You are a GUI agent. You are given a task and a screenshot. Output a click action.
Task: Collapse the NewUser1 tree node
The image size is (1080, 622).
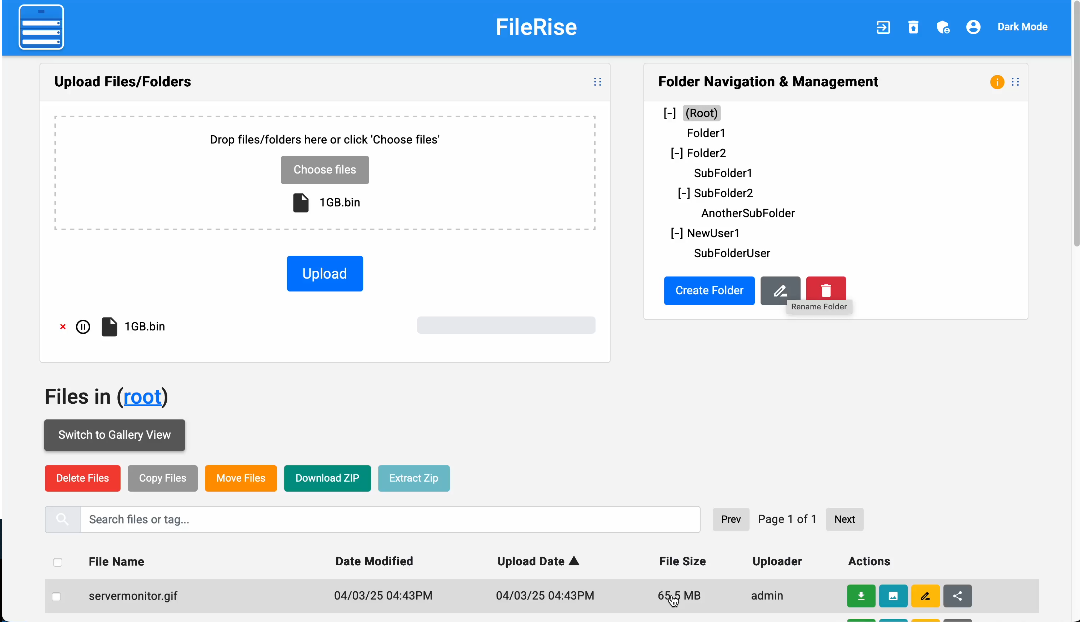677,233
